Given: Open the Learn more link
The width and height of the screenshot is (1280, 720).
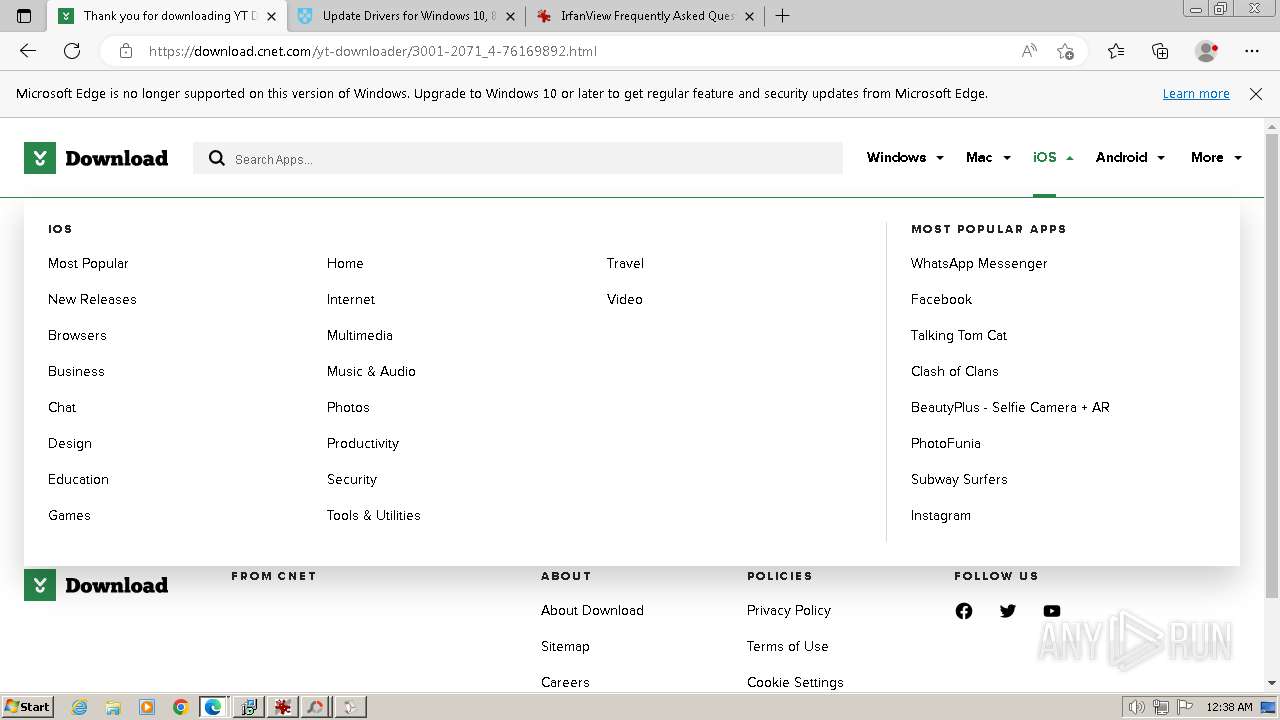Looking at the screenshot, I should pos(1196,93).
